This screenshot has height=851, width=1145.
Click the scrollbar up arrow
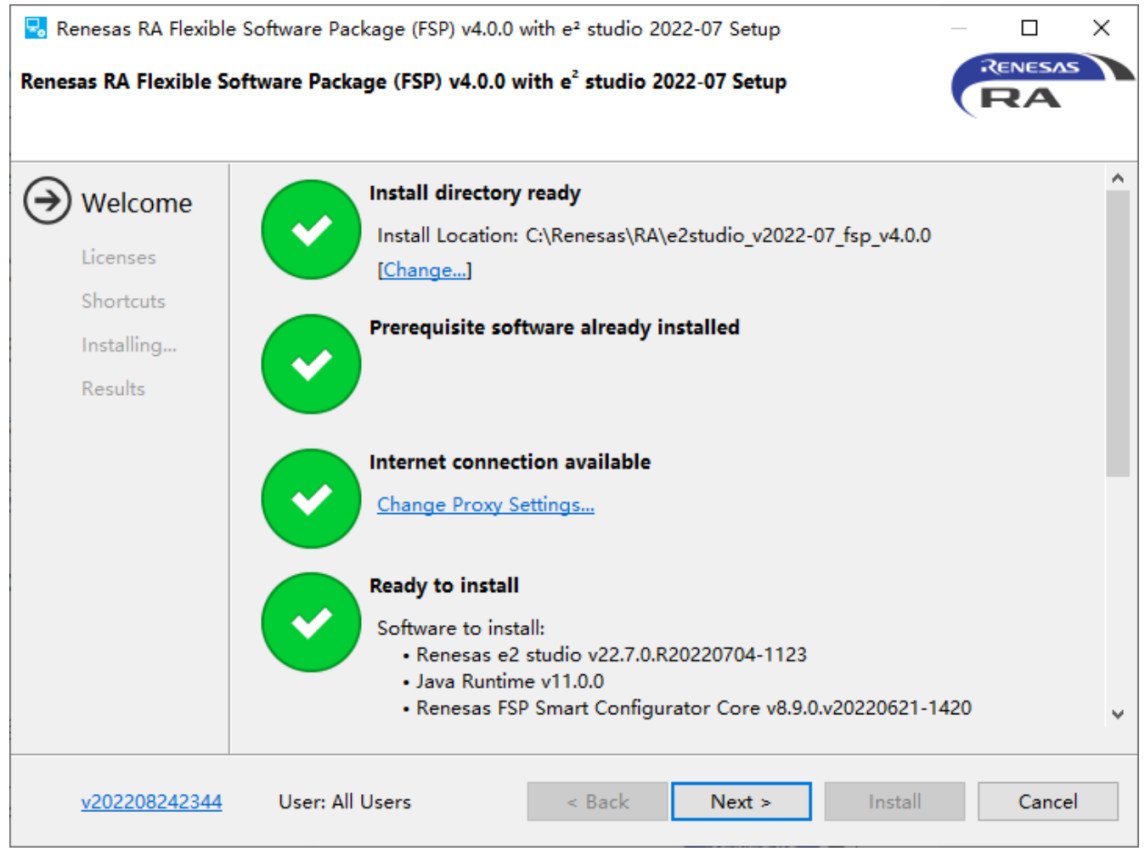[x=1117, y=179]
